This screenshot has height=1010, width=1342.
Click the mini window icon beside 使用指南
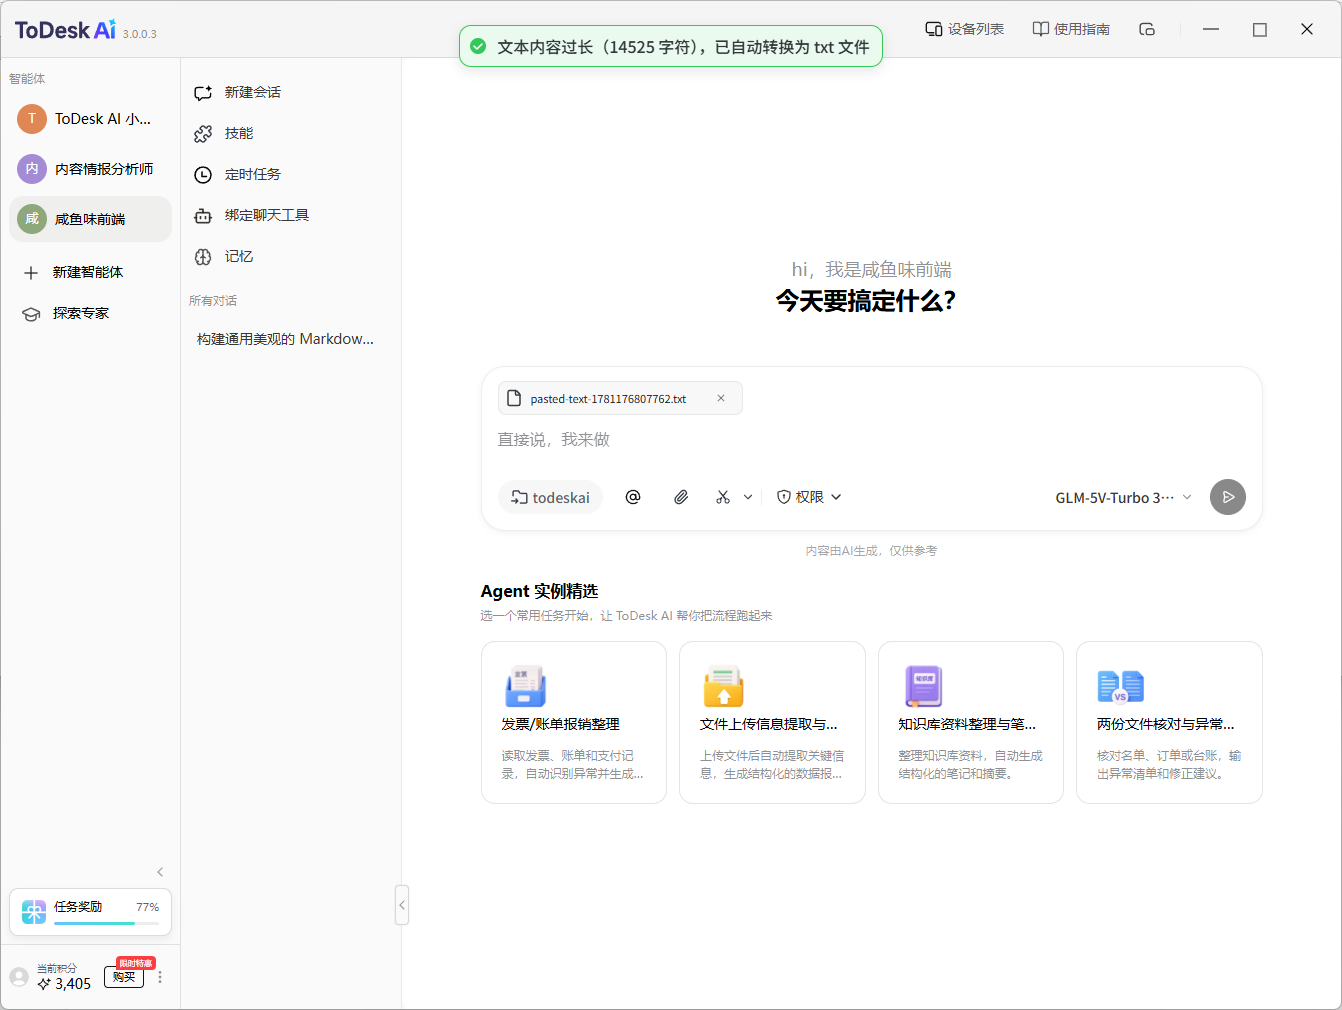[x=1147, y=29]
